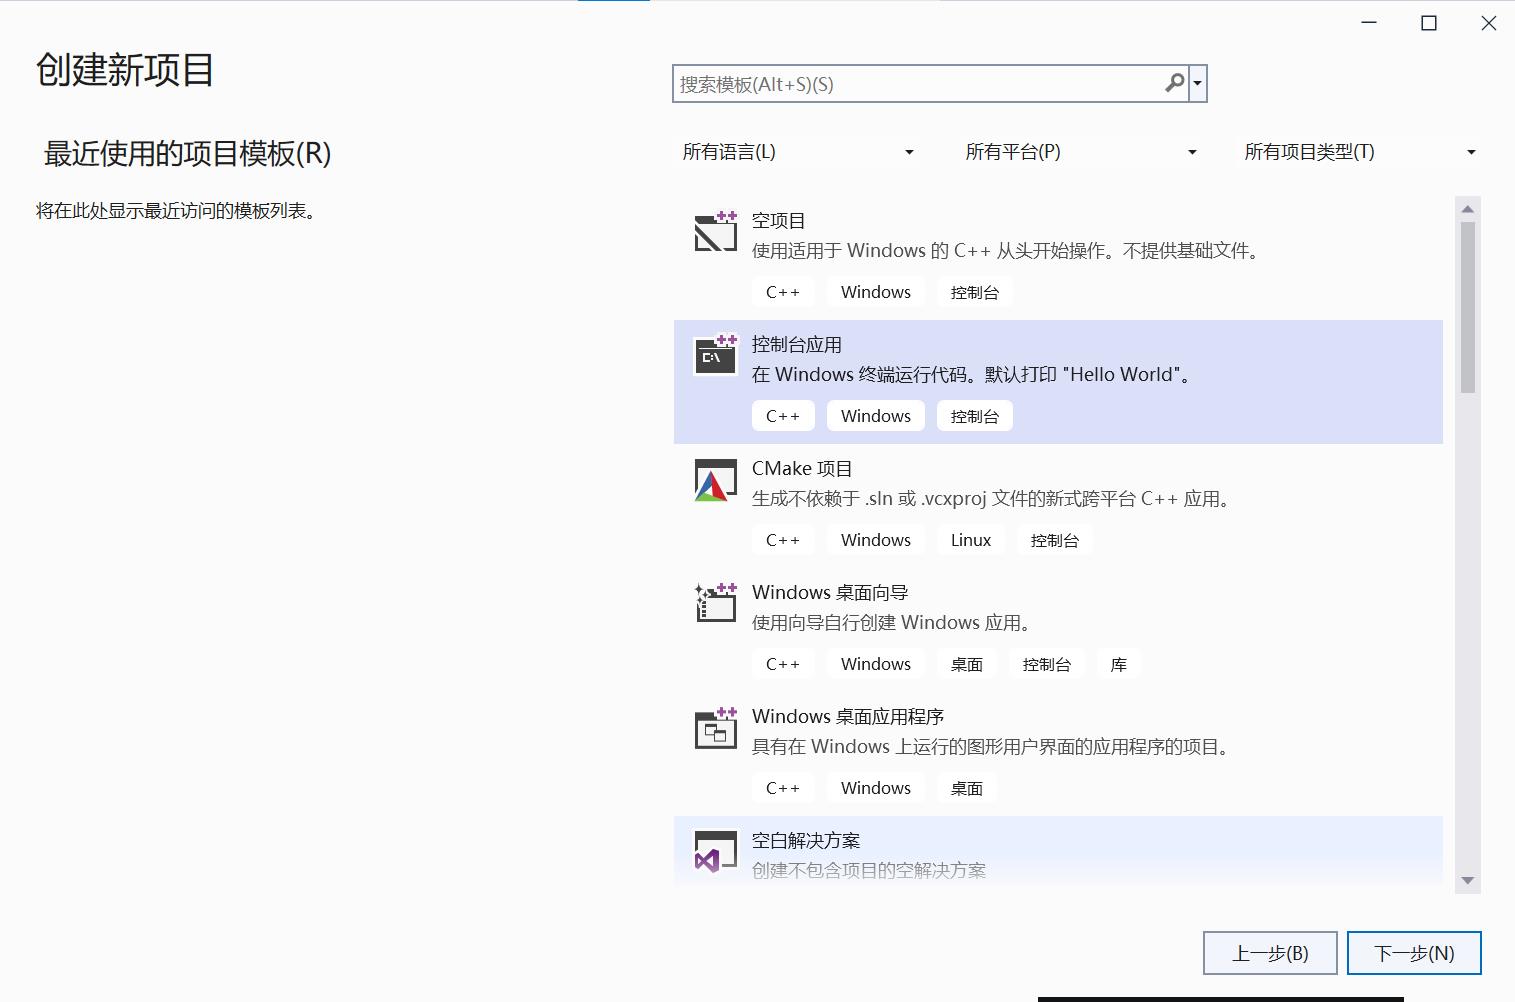Screen dimensions: 1515x1002
Task: Open the search history dropdown arrow
Action: [1197, 84]
